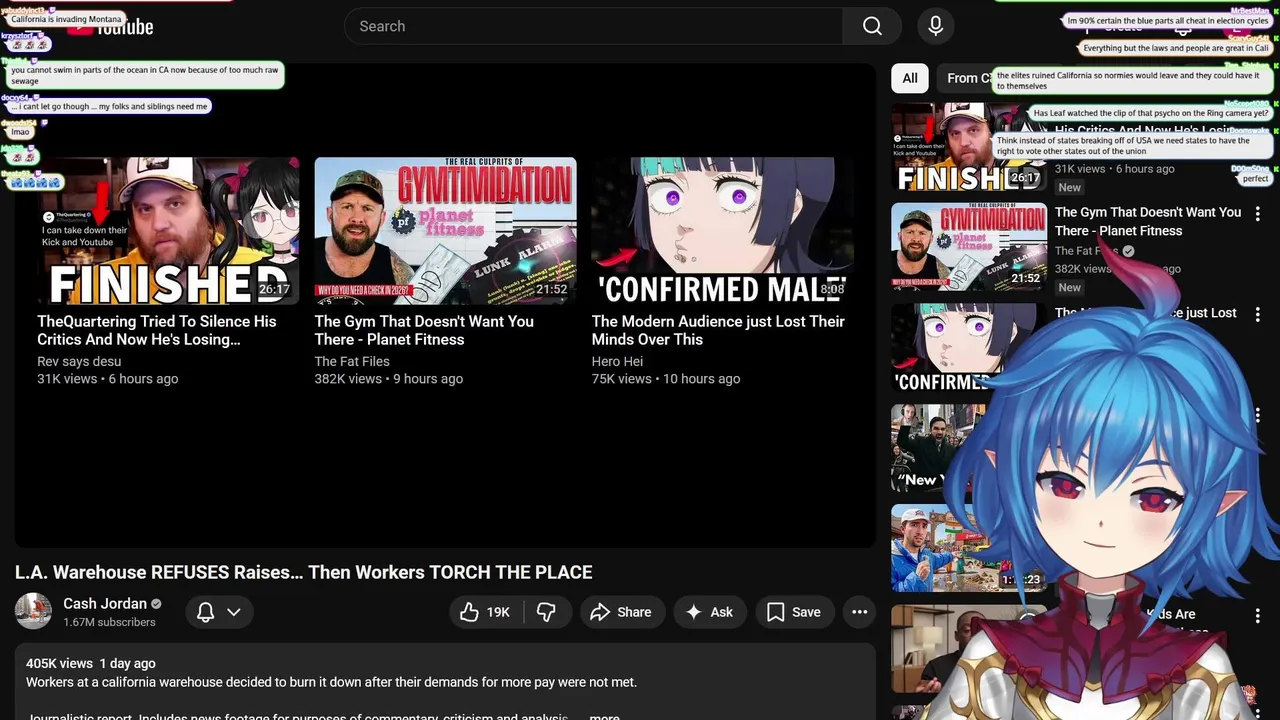Open sidebar GYMTIMIDATION thumbnail

pos(969,247)
